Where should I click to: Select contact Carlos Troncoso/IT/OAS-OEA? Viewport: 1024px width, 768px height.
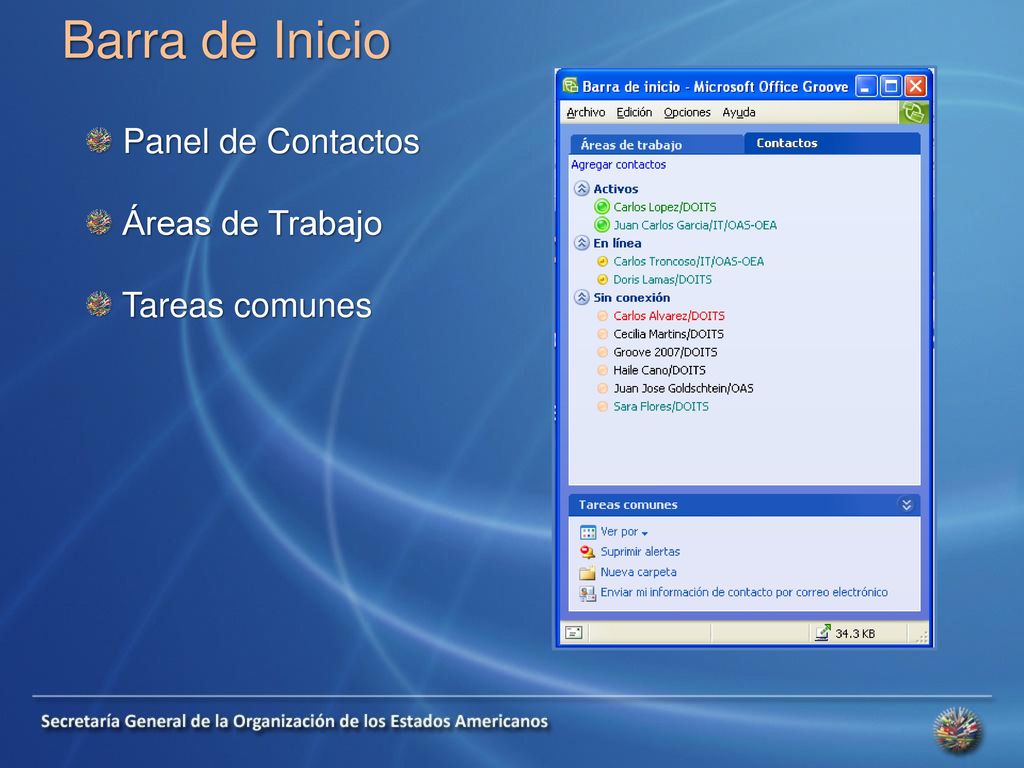point(688,261)
